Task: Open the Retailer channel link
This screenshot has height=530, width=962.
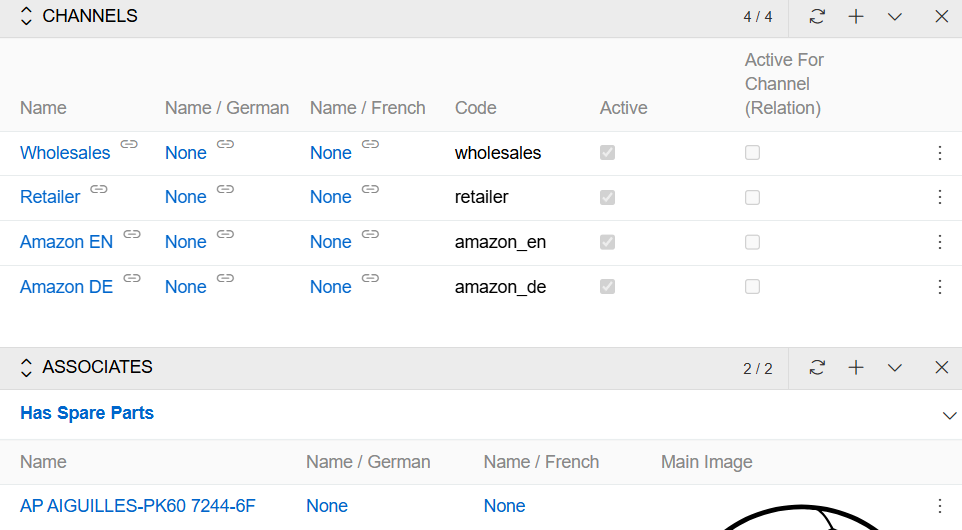Action: tap(50, 197)
